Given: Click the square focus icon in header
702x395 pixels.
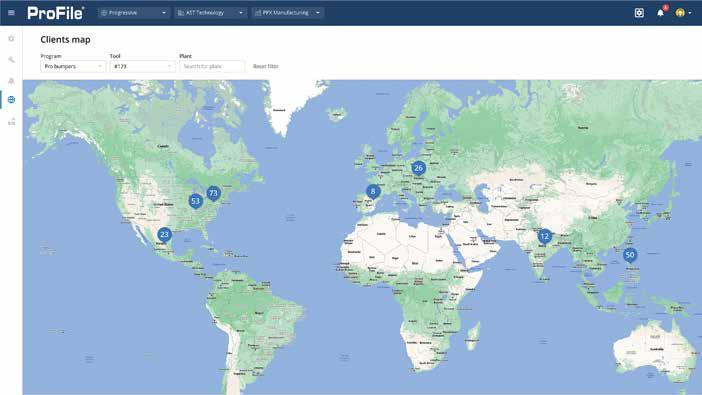Looking at the screenshot, I should pyautogui.click(x=639, y=13).
